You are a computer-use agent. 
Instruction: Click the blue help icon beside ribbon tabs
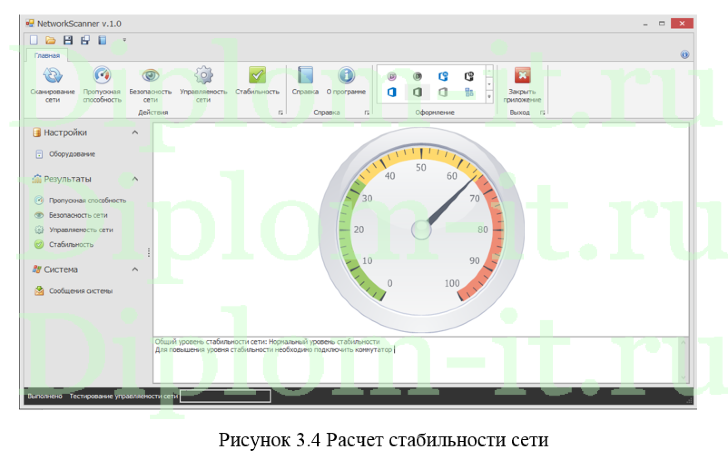684,55
